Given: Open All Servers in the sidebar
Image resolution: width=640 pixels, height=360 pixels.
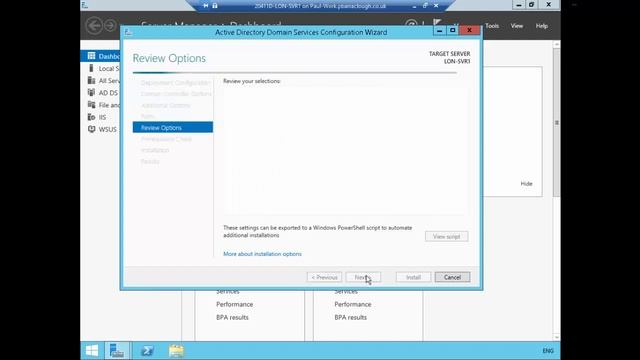Looking at the screenshot, I should click(100, 81).
